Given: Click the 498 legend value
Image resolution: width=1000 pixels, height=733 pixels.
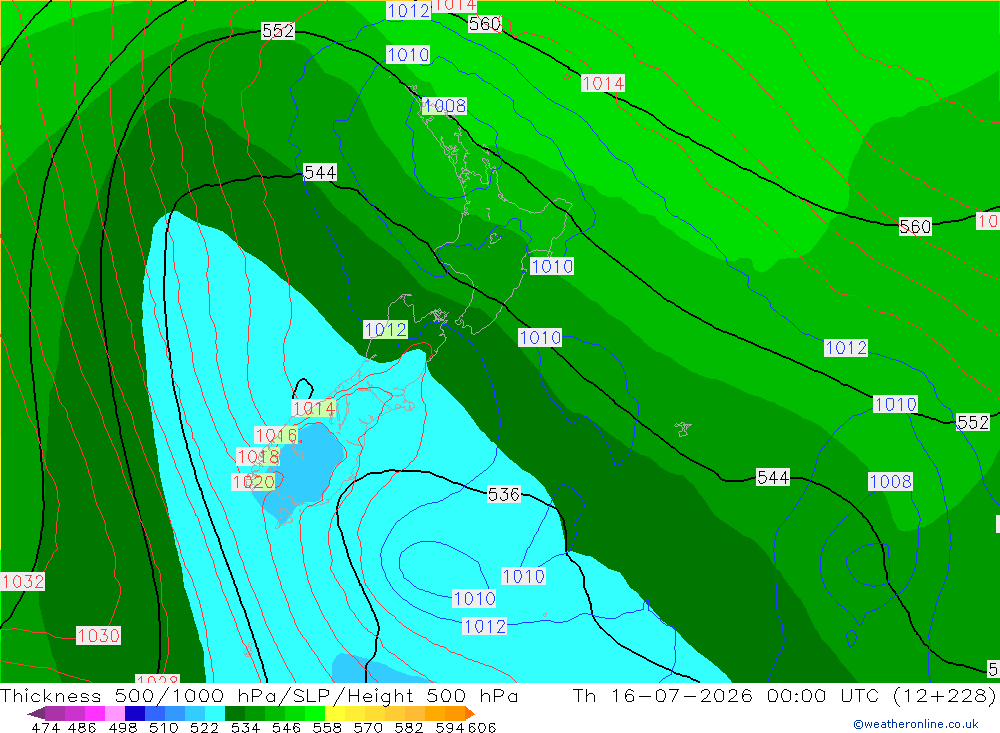Looking at the screenshot, I should point(123,727).
